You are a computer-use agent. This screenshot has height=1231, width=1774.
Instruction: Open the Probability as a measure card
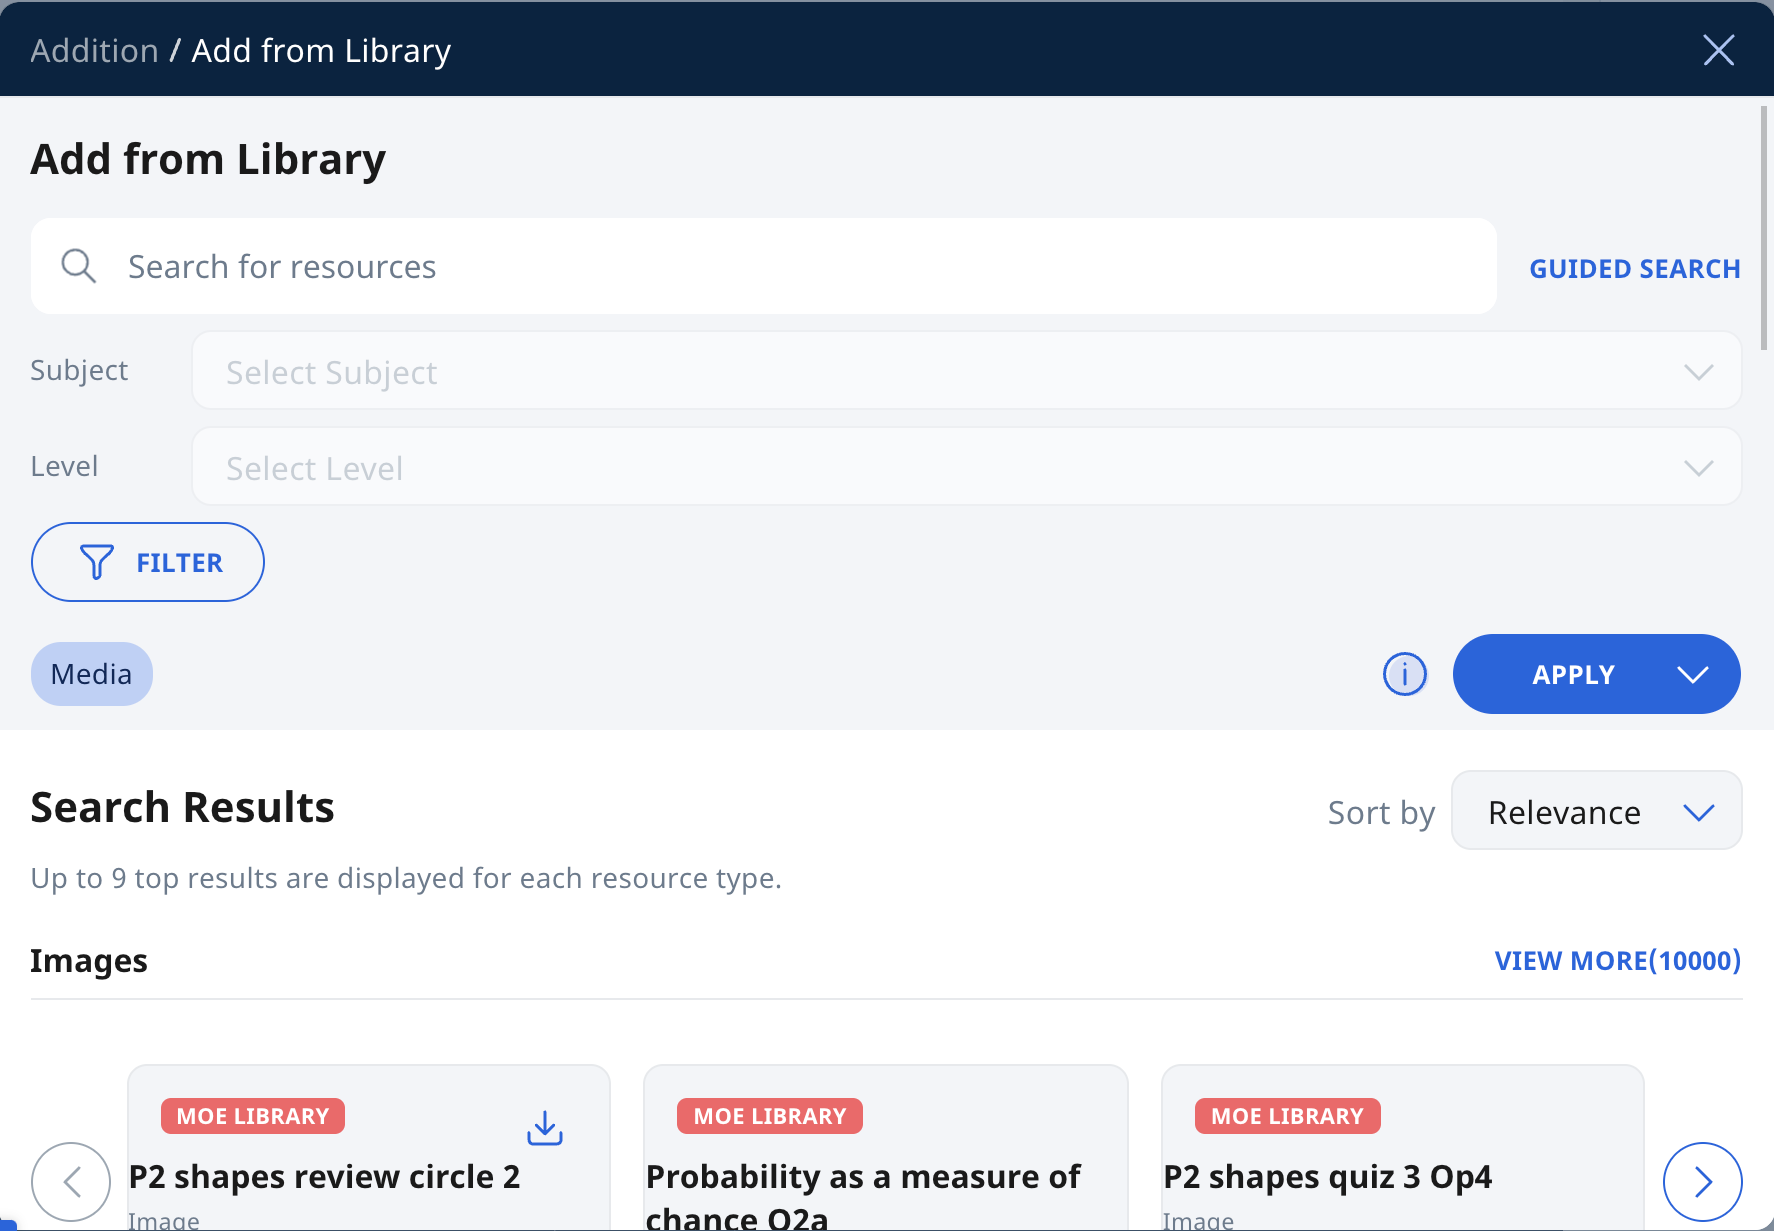(x=863, y=1177)
